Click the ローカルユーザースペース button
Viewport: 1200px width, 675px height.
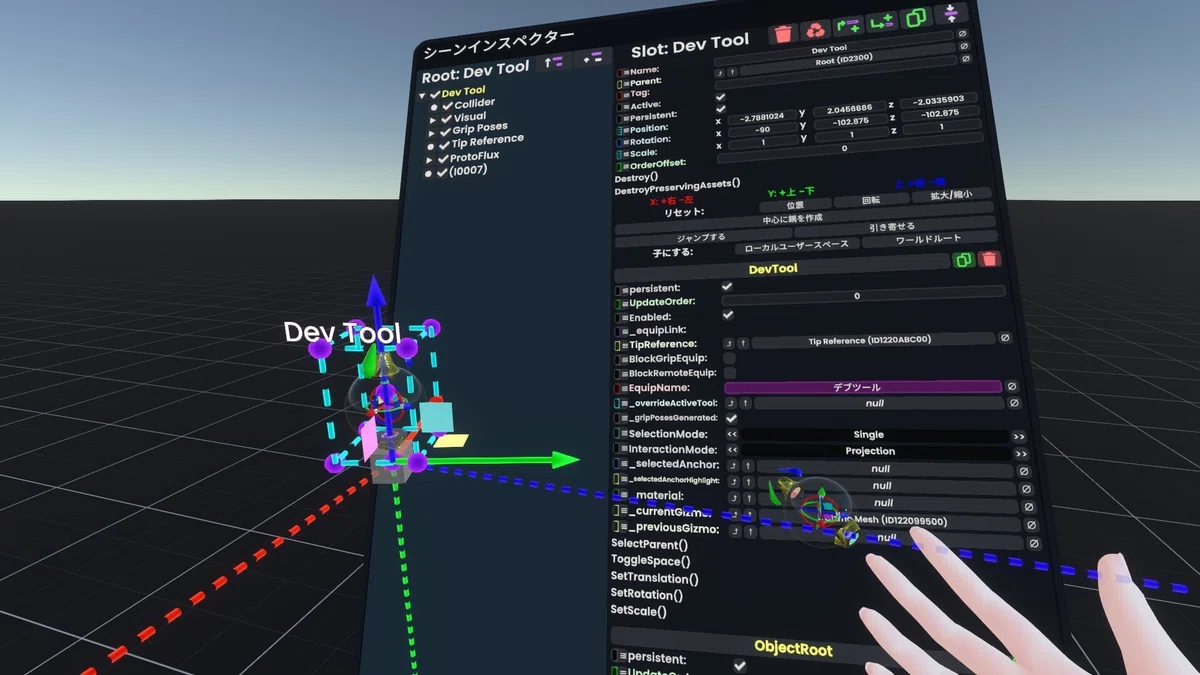796,245
